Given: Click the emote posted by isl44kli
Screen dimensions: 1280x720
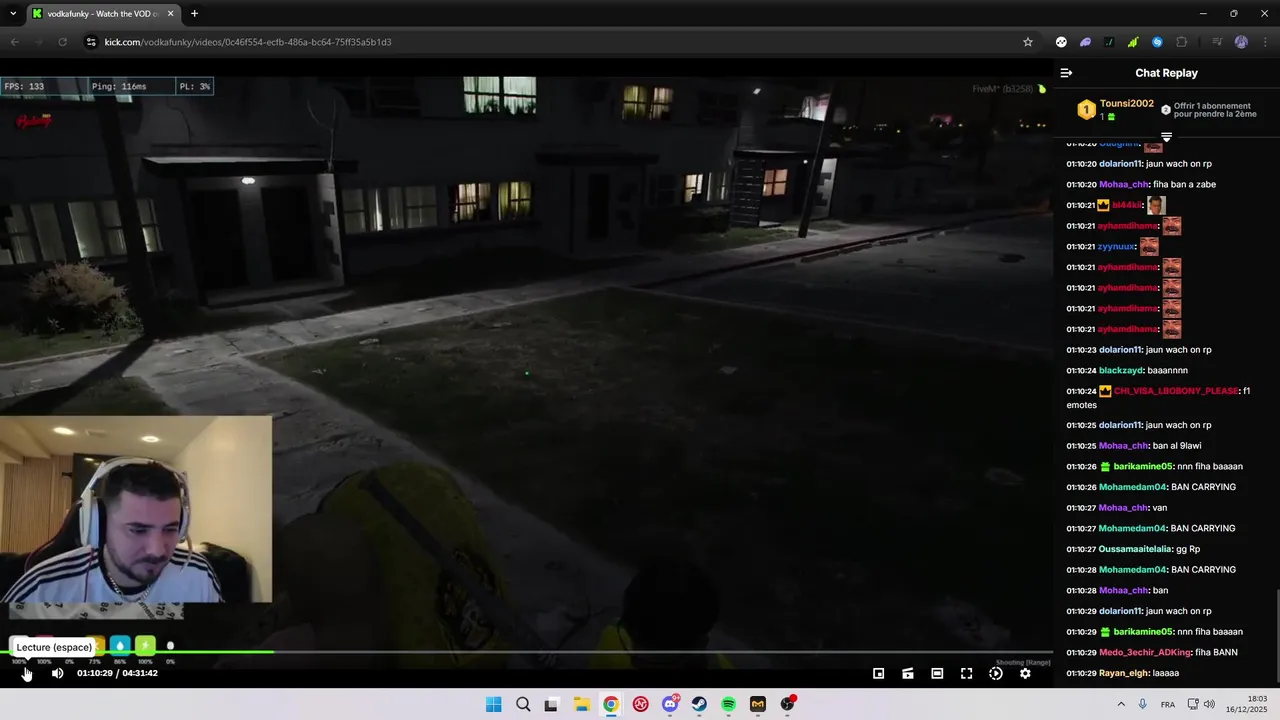Looking at the screenshot, I should [x=1155, y=205].
